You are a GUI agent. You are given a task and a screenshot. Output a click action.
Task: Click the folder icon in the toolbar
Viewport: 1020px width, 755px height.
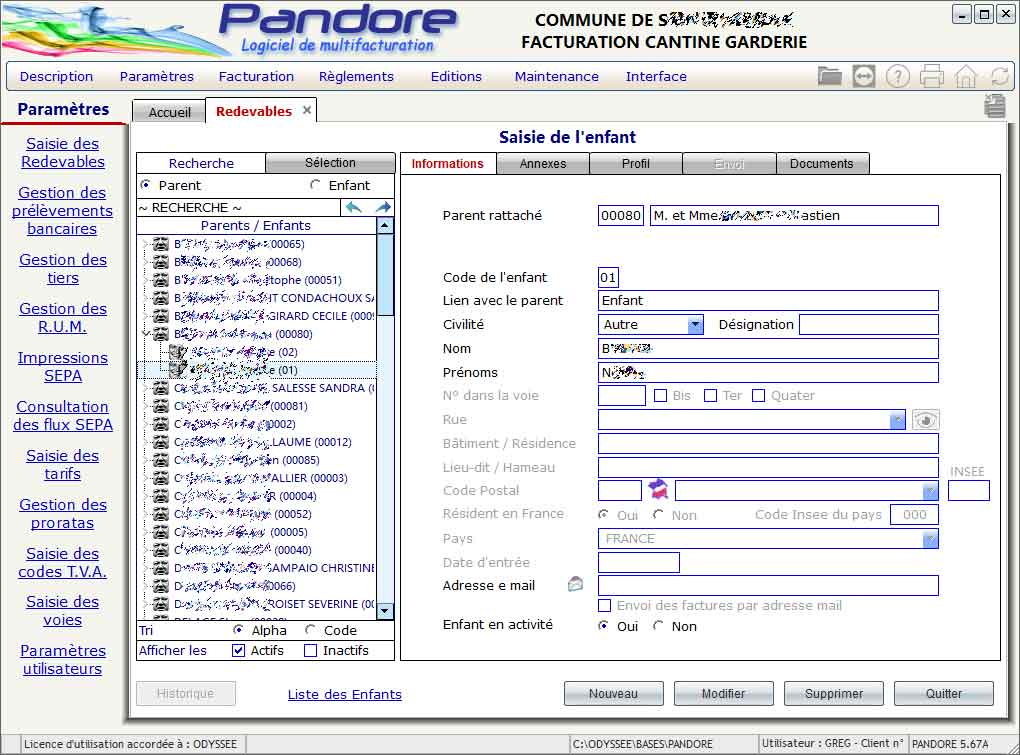pyautogui.click(x=829, y=76)
